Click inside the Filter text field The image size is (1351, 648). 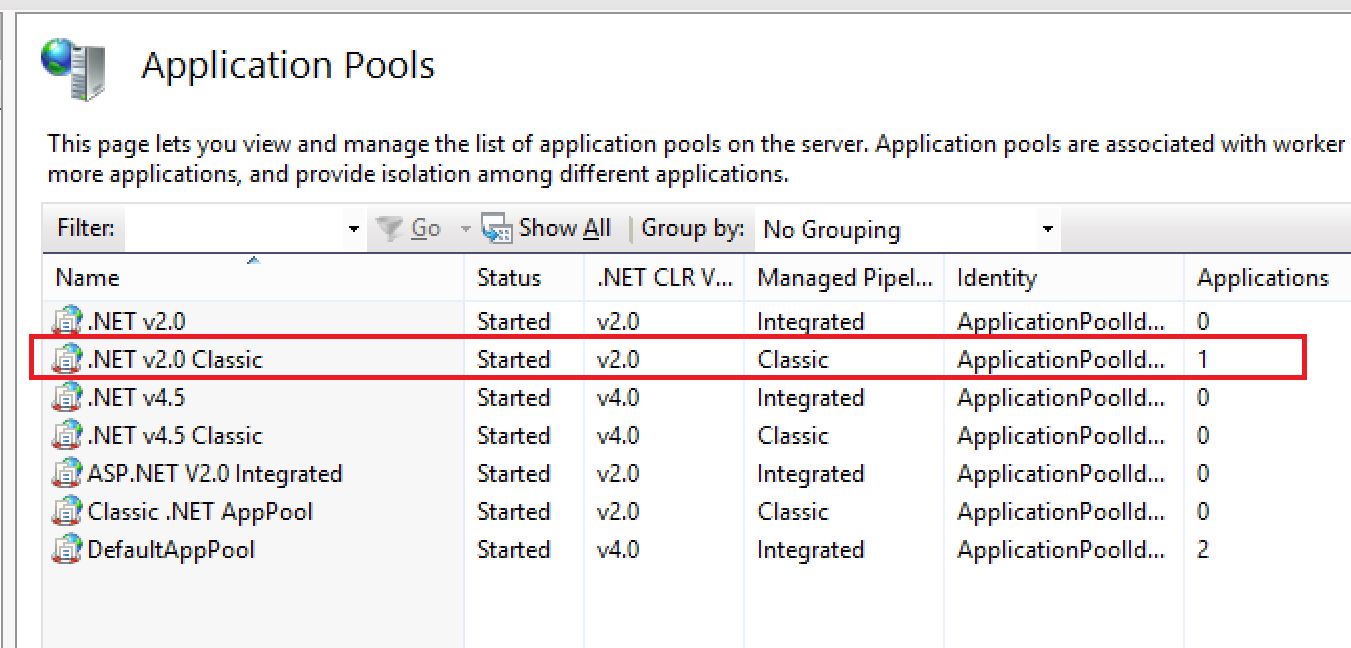235,230
